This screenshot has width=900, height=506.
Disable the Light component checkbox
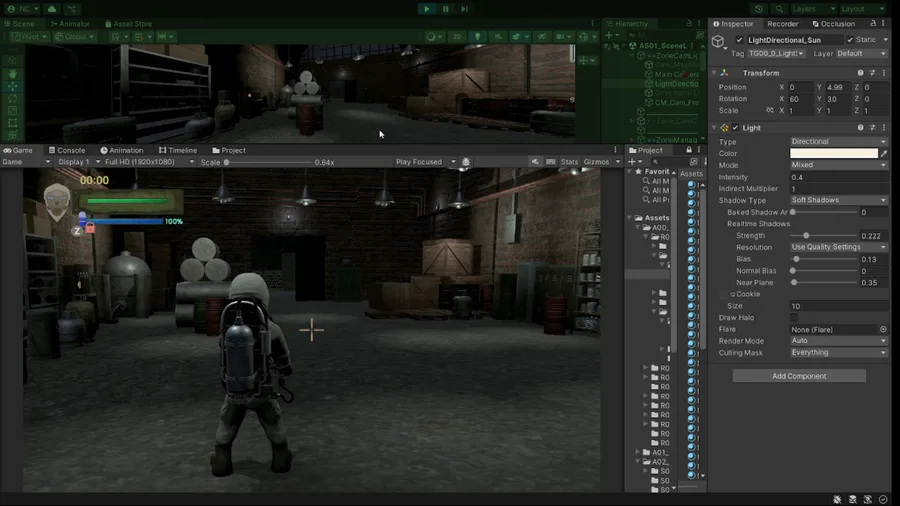(735, 128)
